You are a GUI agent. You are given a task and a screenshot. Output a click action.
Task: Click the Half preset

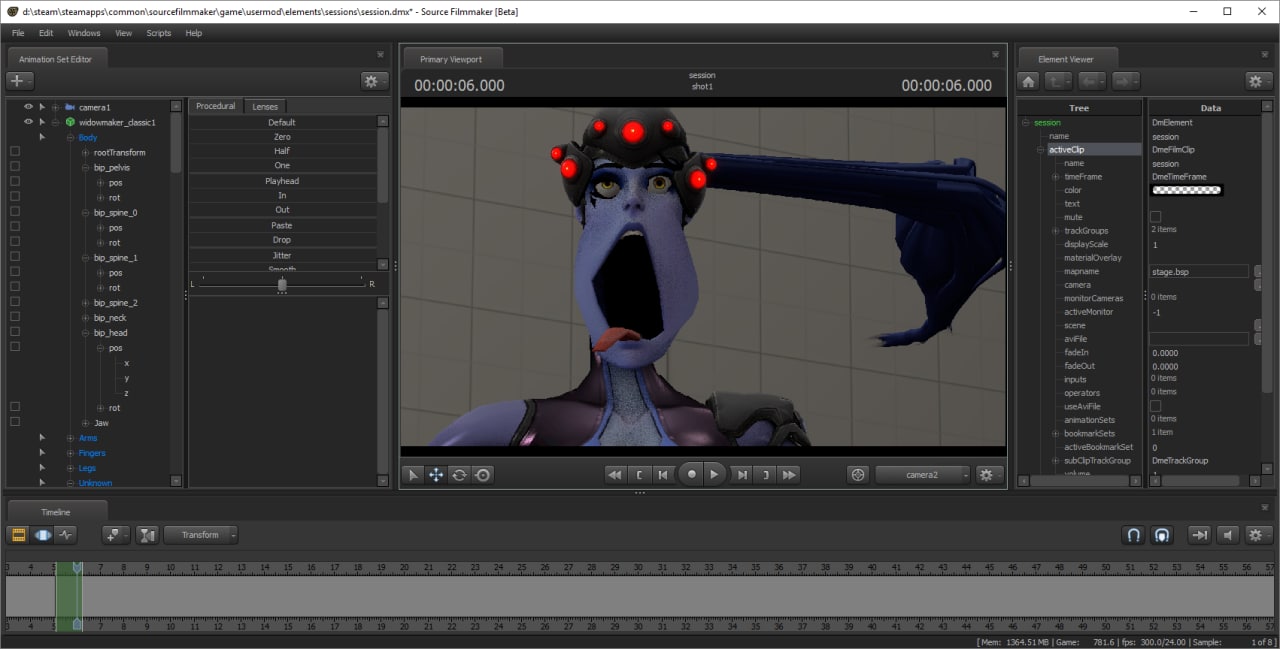(x=282, y=151)
